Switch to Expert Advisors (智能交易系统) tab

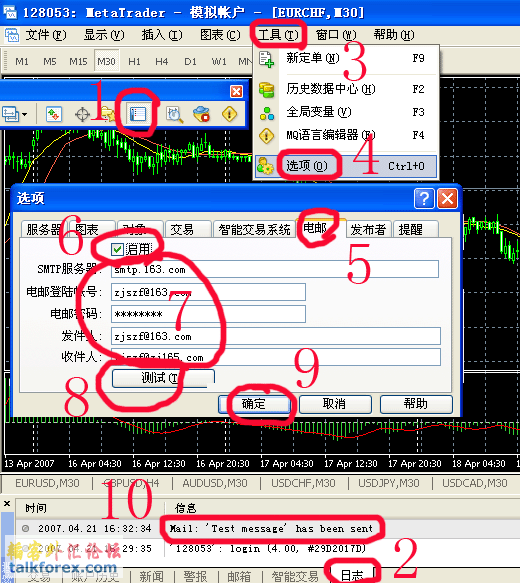pos(254,229)
